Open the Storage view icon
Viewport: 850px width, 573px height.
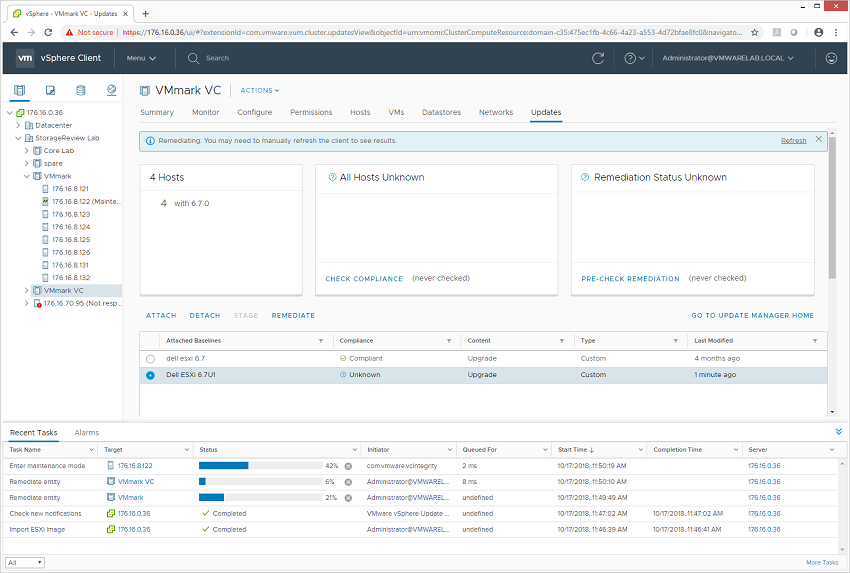81,90
